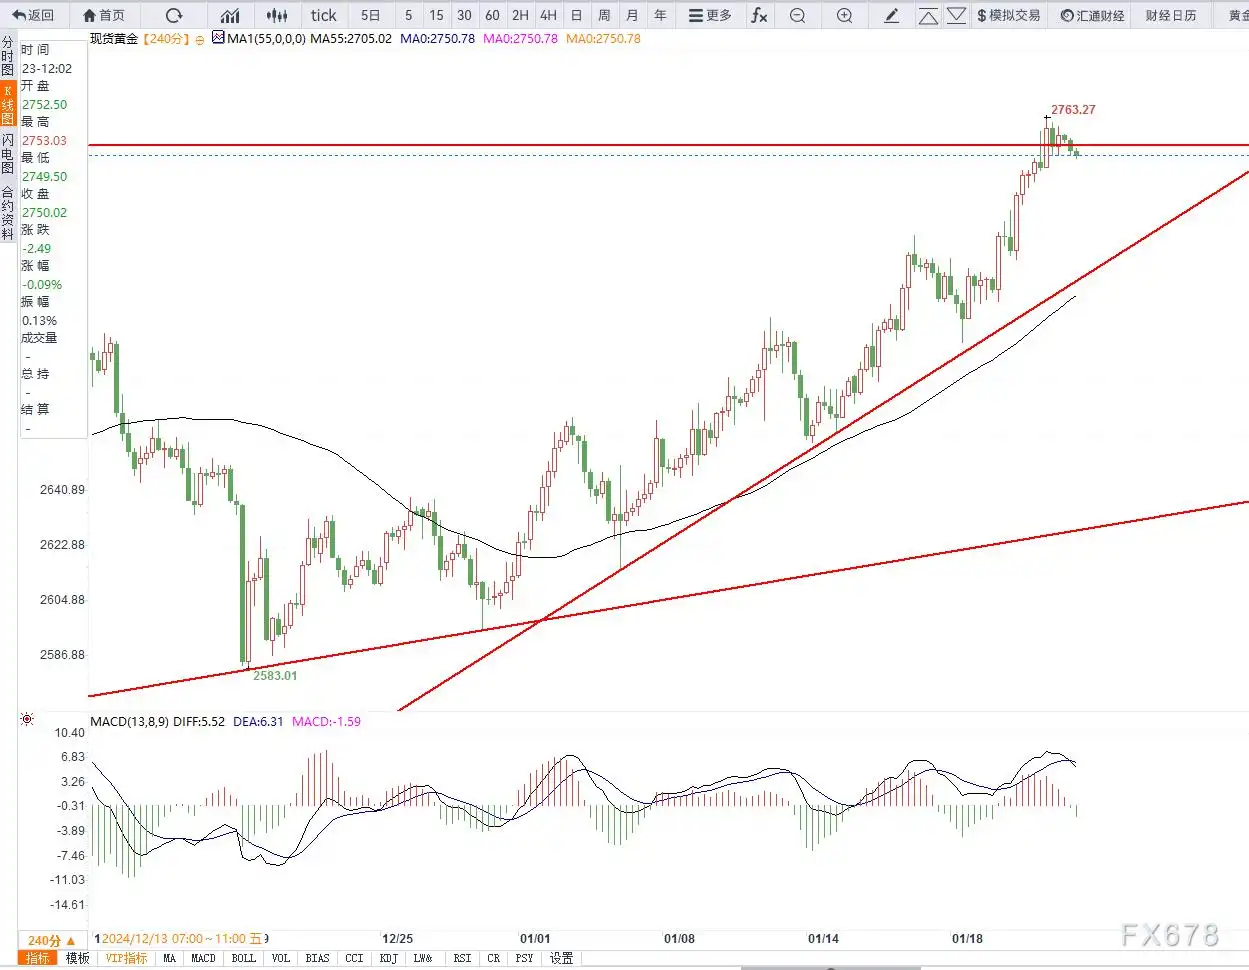The image size is (1249, 970).
Task: Click the 返回 back button
Action: (x=33, y=15)
